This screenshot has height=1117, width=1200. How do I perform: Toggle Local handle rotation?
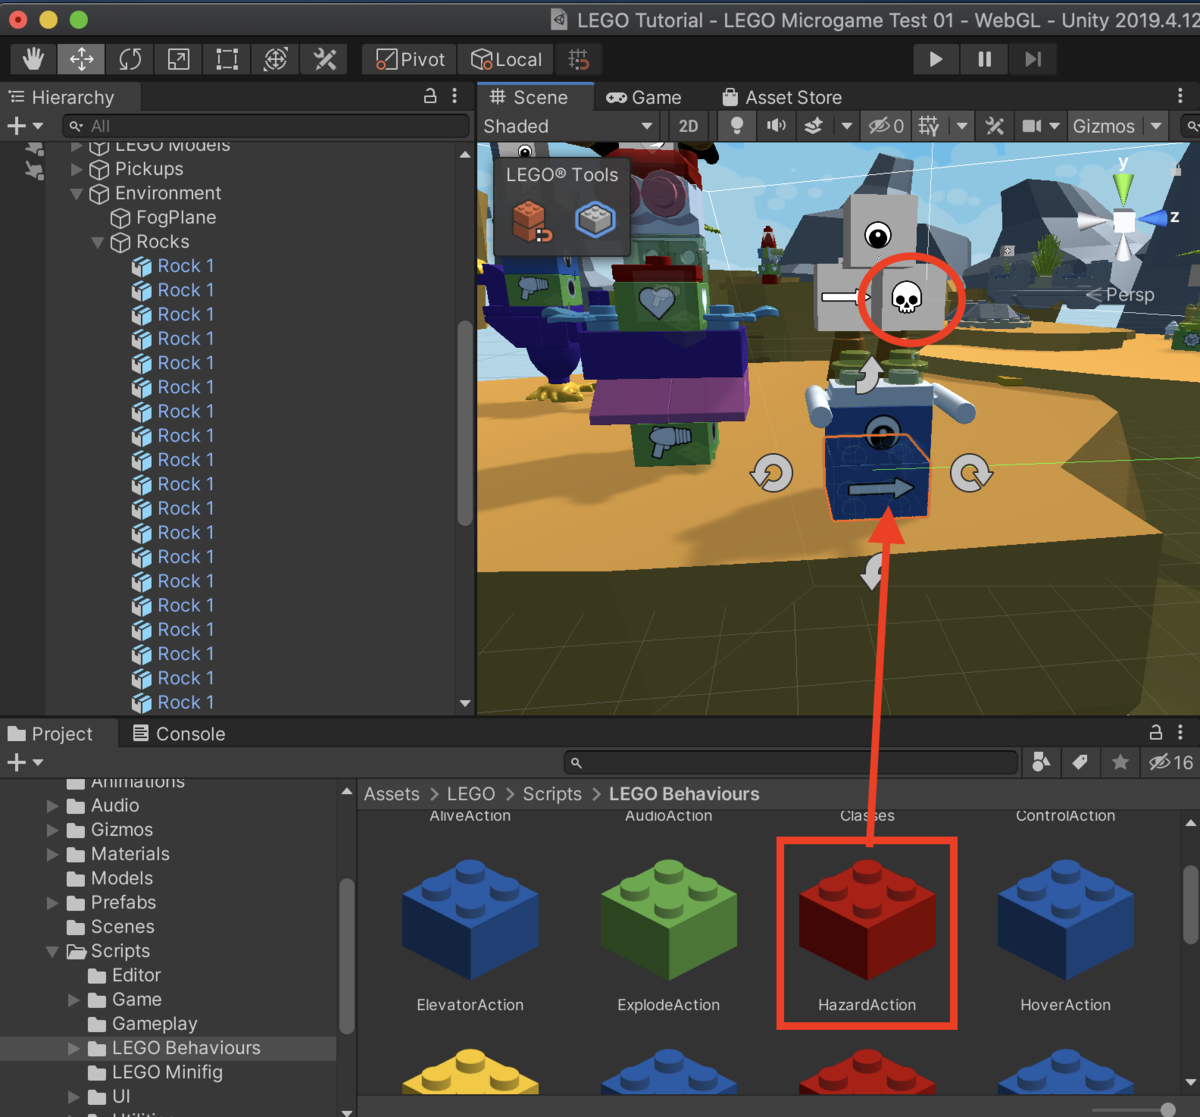(x=506, y=59)
